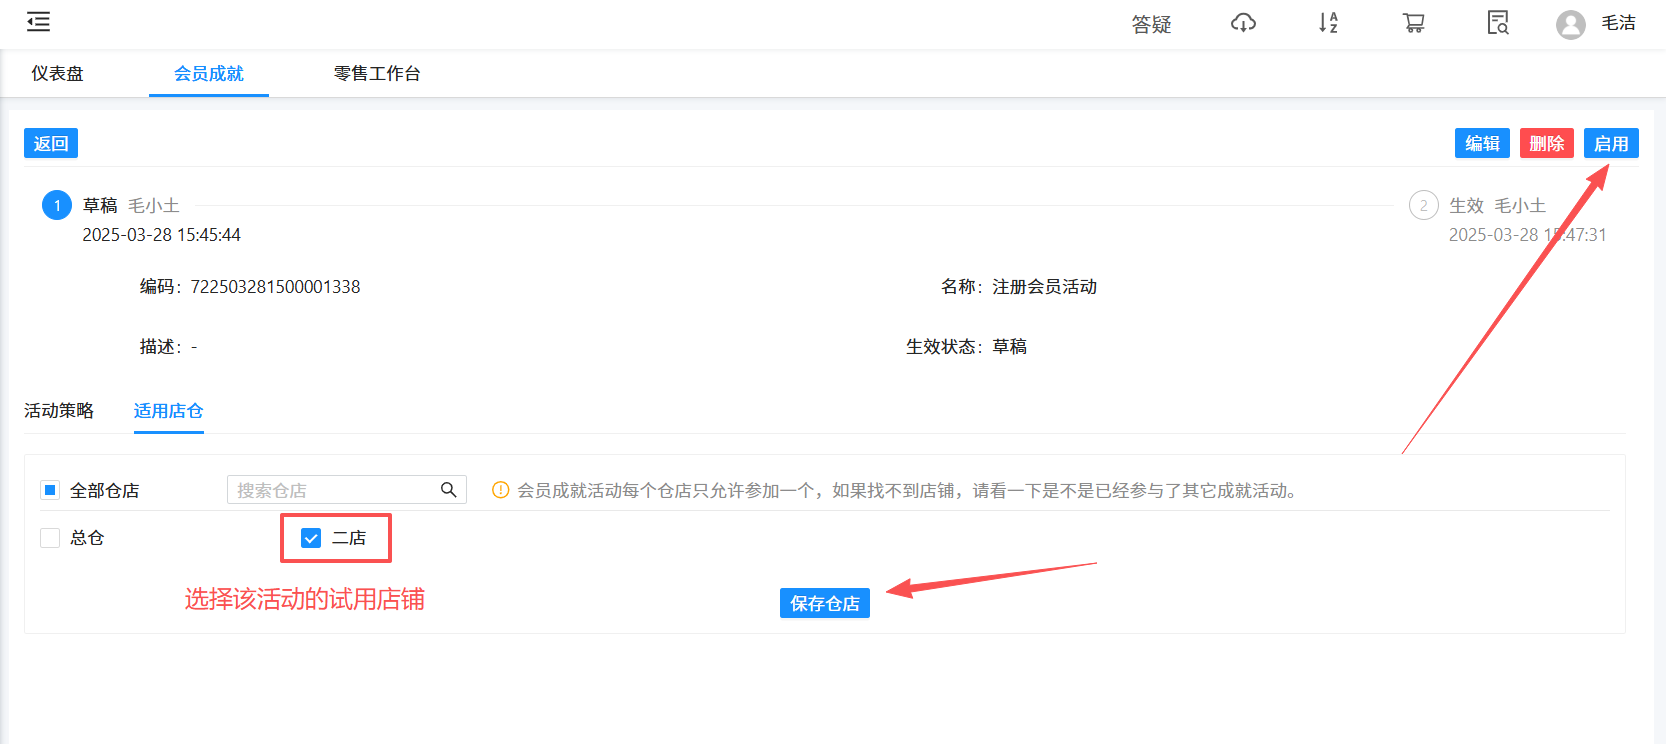
Task: Check the 总仓 checkbox
Action: [x=50, y=538]
